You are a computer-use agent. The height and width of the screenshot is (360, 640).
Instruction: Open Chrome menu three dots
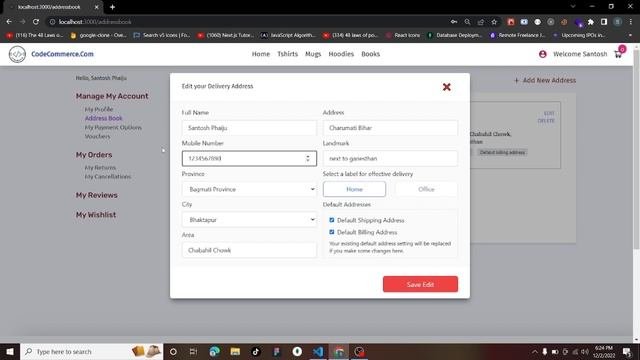tap(631, 22)
